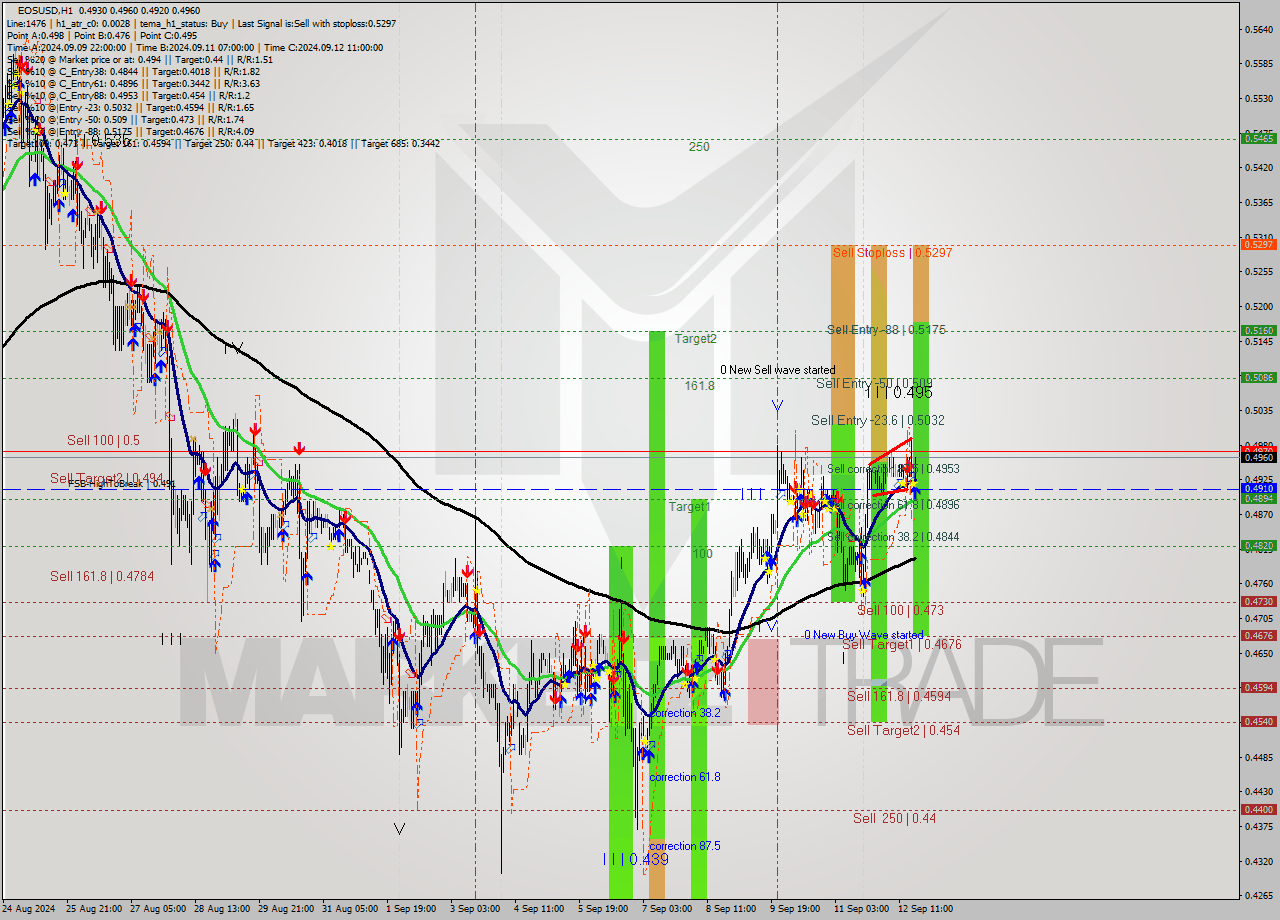Click the '31 Aug 05:00' time label

pos(349,909)
